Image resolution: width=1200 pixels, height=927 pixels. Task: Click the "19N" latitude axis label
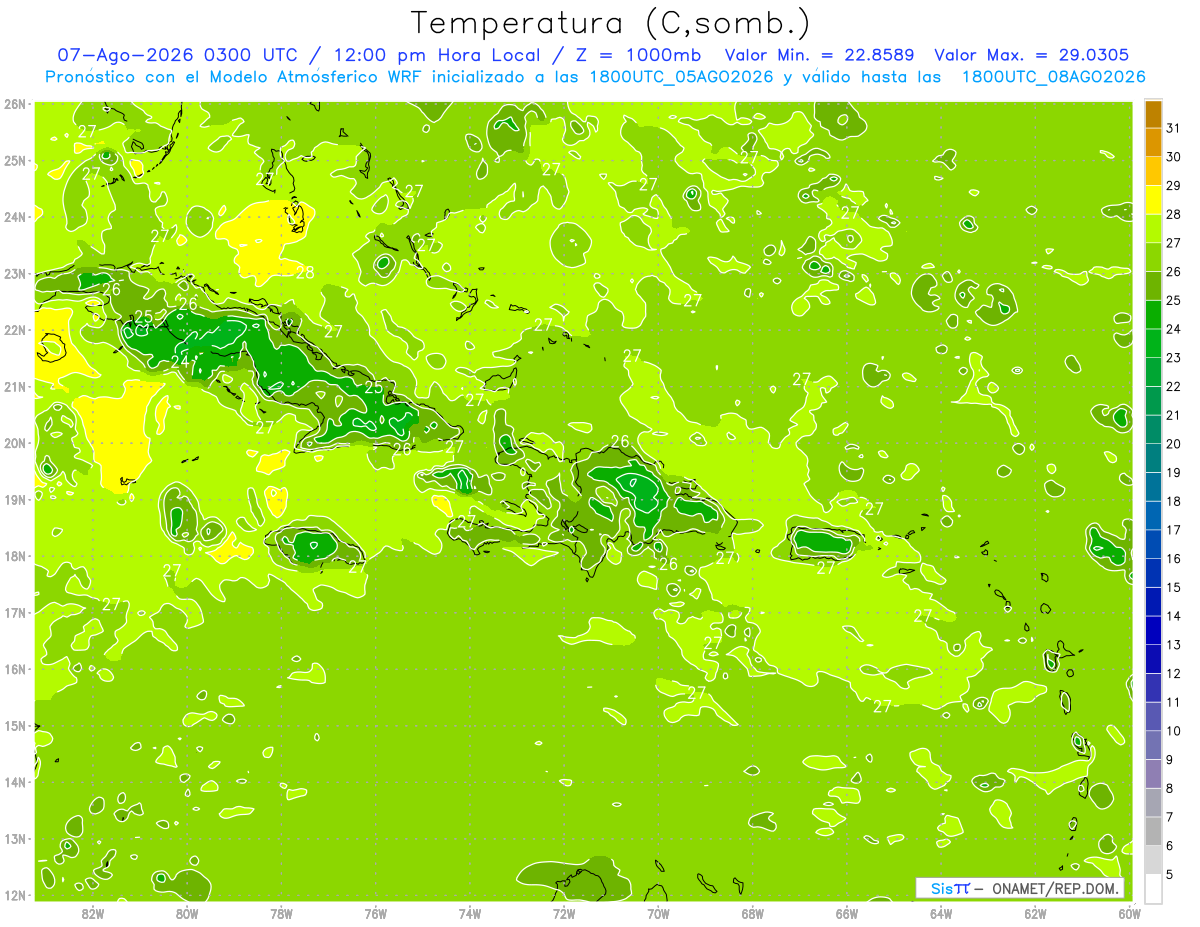[15, 499]
